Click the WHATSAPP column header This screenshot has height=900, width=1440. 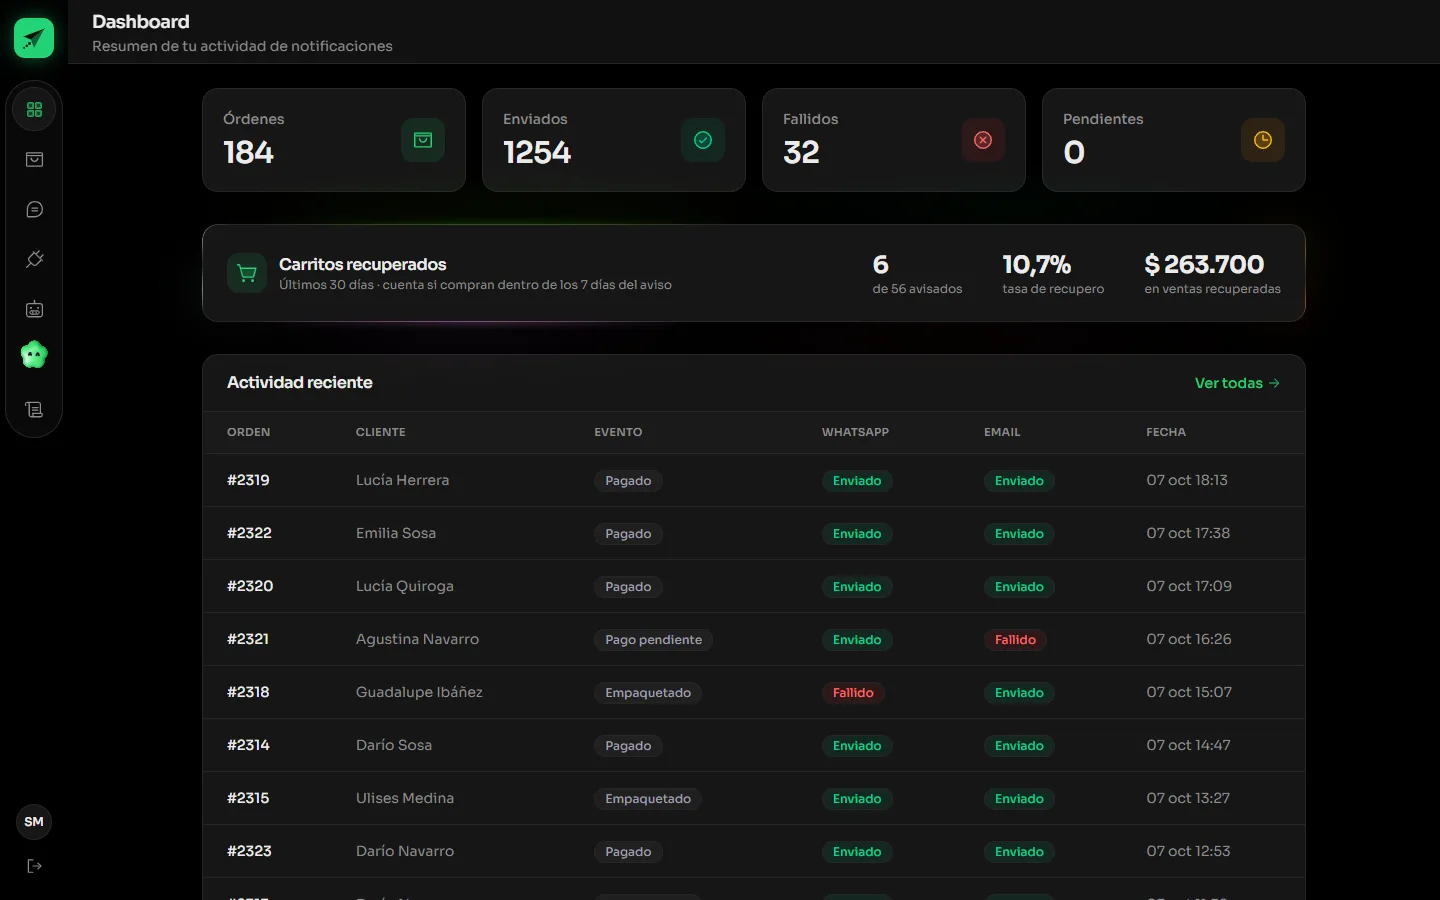point(855,432)
